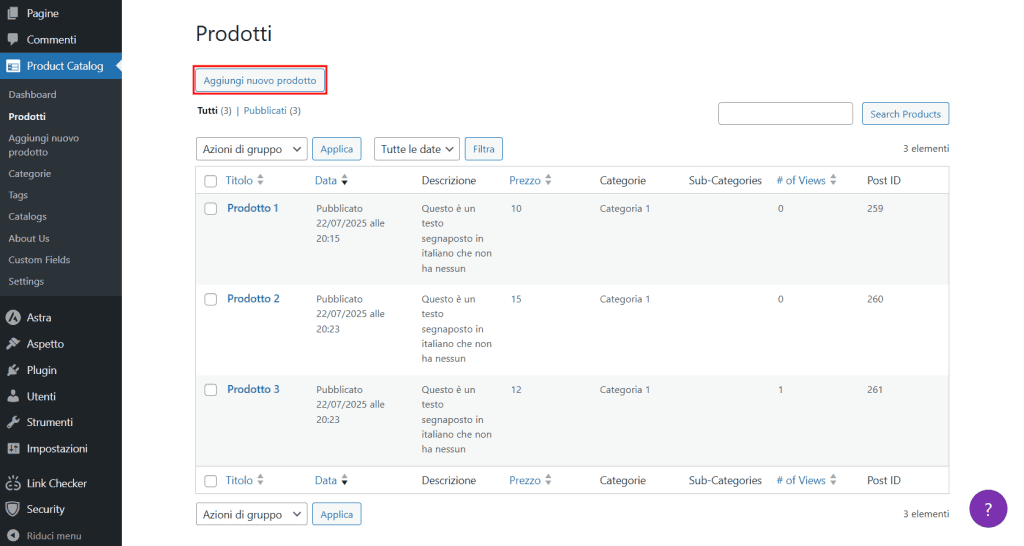Open Categorie in Product Catalog submenu

pyautogui.click(x=30, y=174)
